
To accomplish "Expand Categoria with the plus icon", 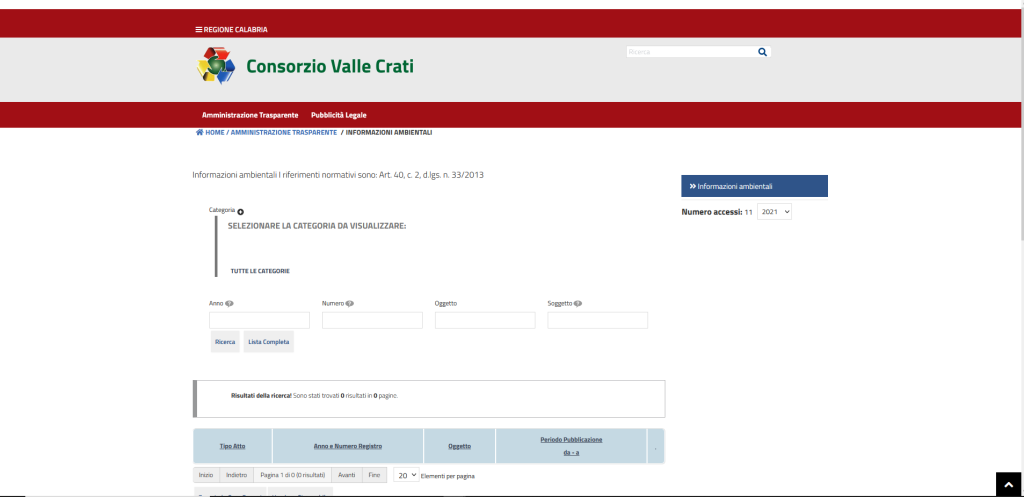I will (240, 212).
